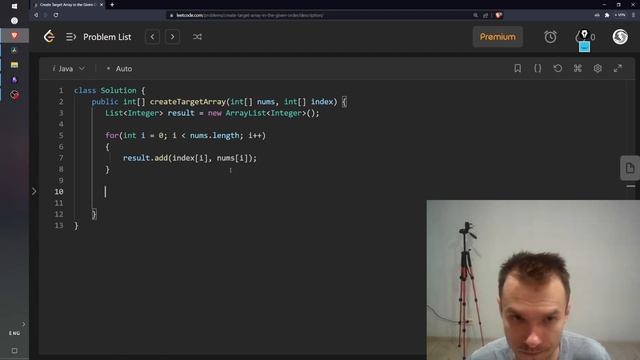Open the browser main menu
640x360 pixels.
(x=633, y=15)
